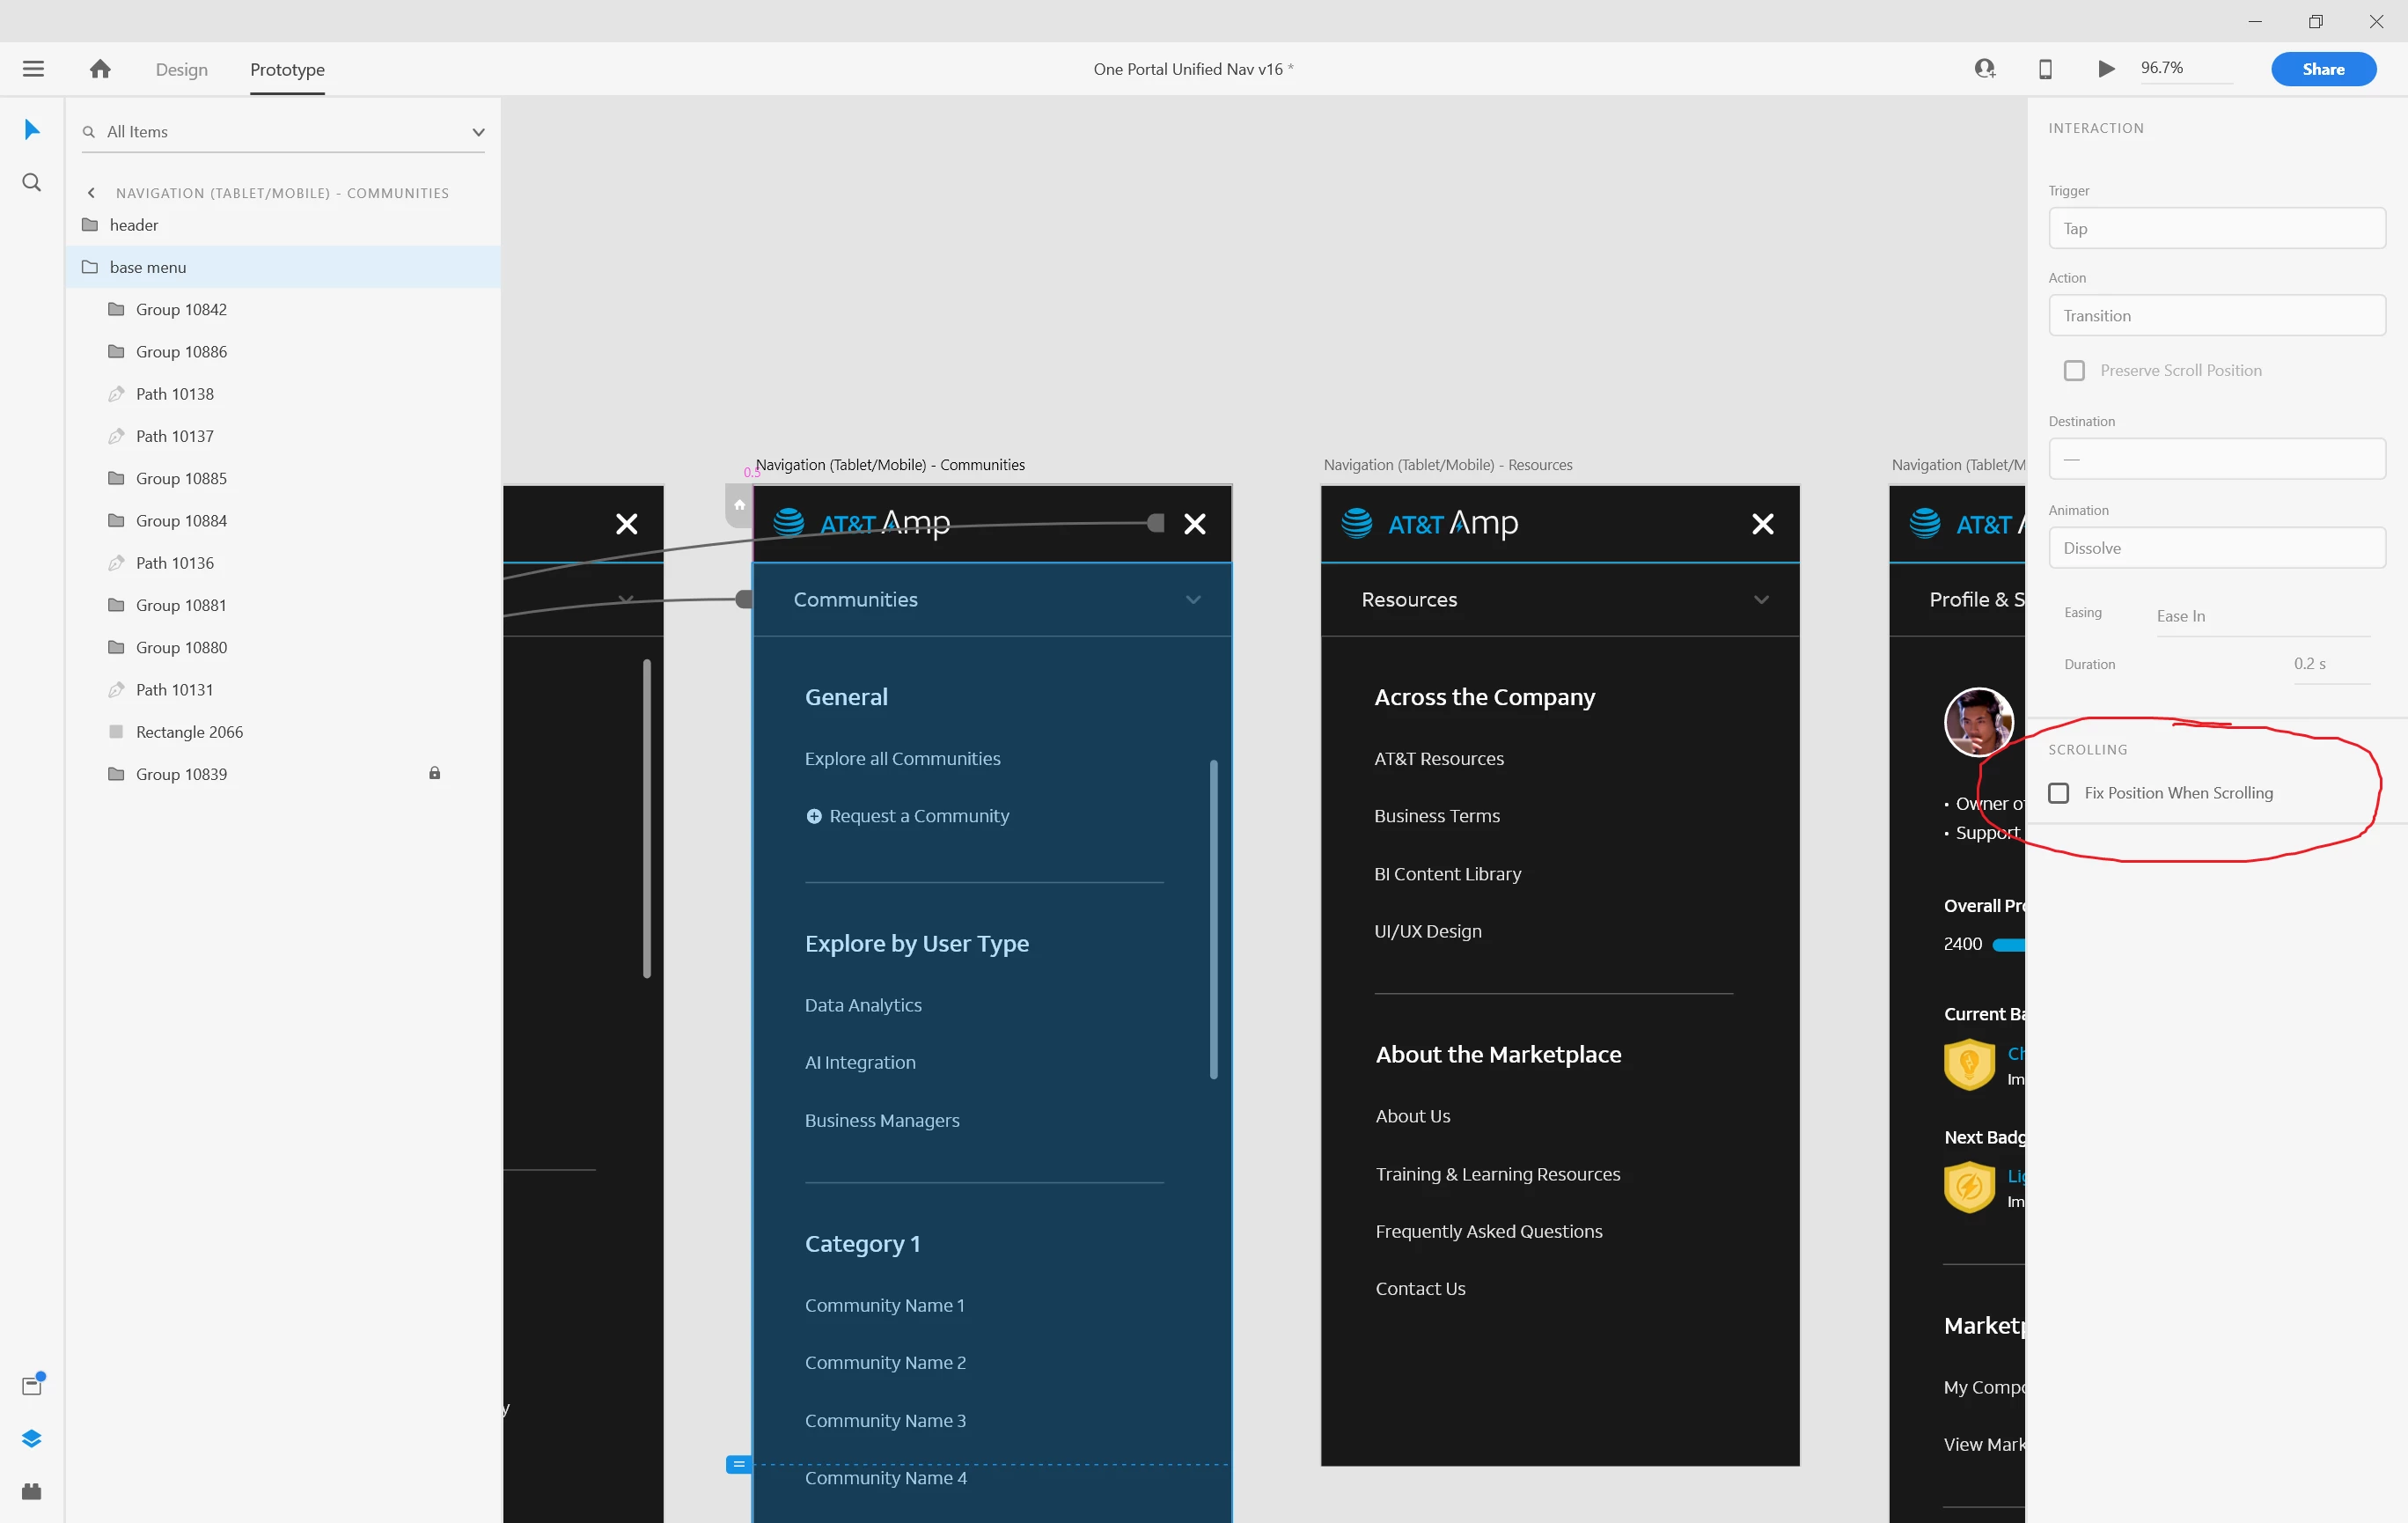The height and width of the screenshot is (1523, 2408).
Task: Open the Plugins panel icon
Action: click(x=31, y=1491)
